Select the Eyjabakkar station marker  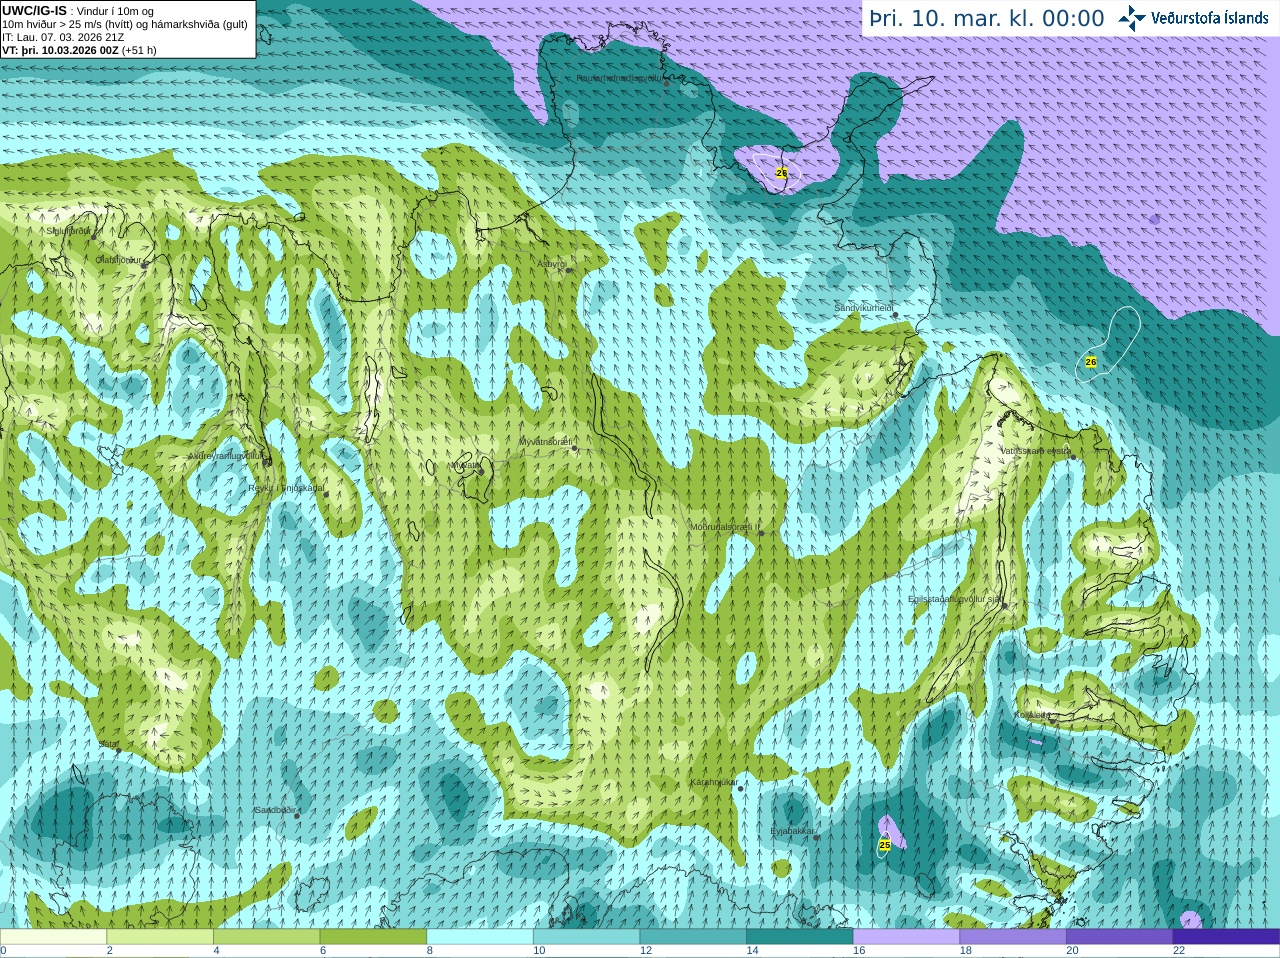click(x=818, y=838)
